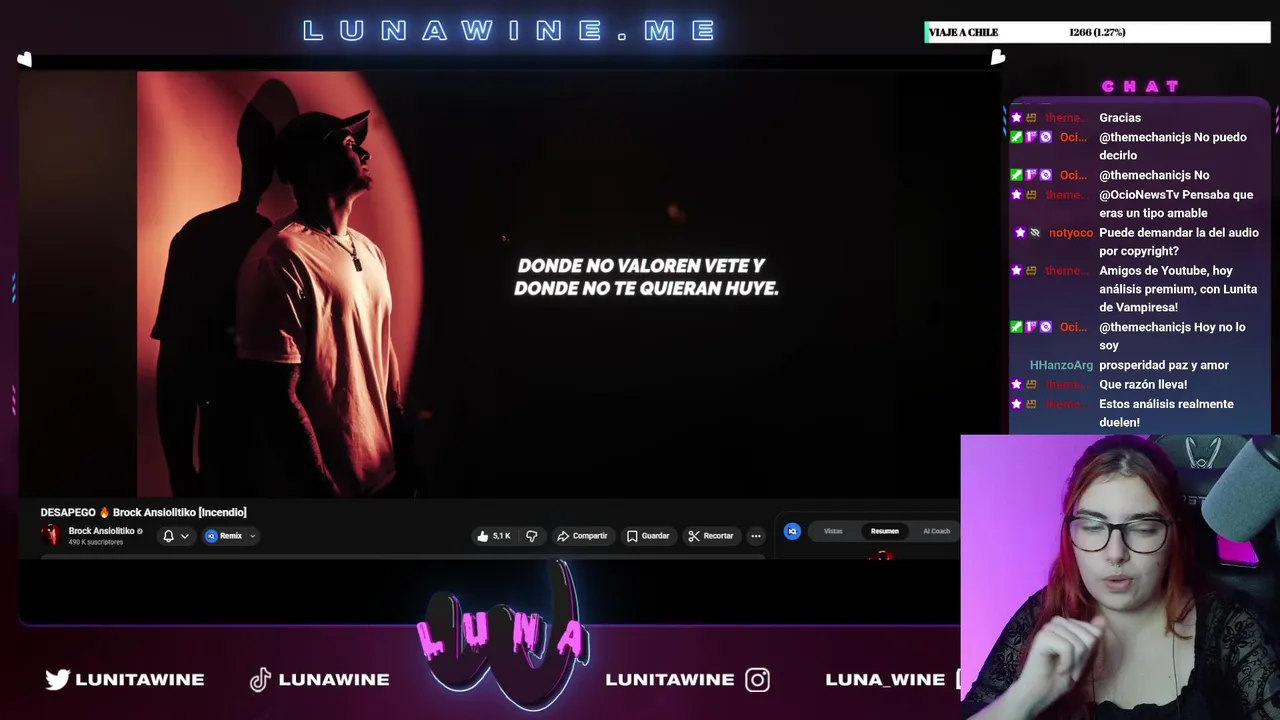Click the Instagram icon beside LUNITAWINE

coord(757,680)
